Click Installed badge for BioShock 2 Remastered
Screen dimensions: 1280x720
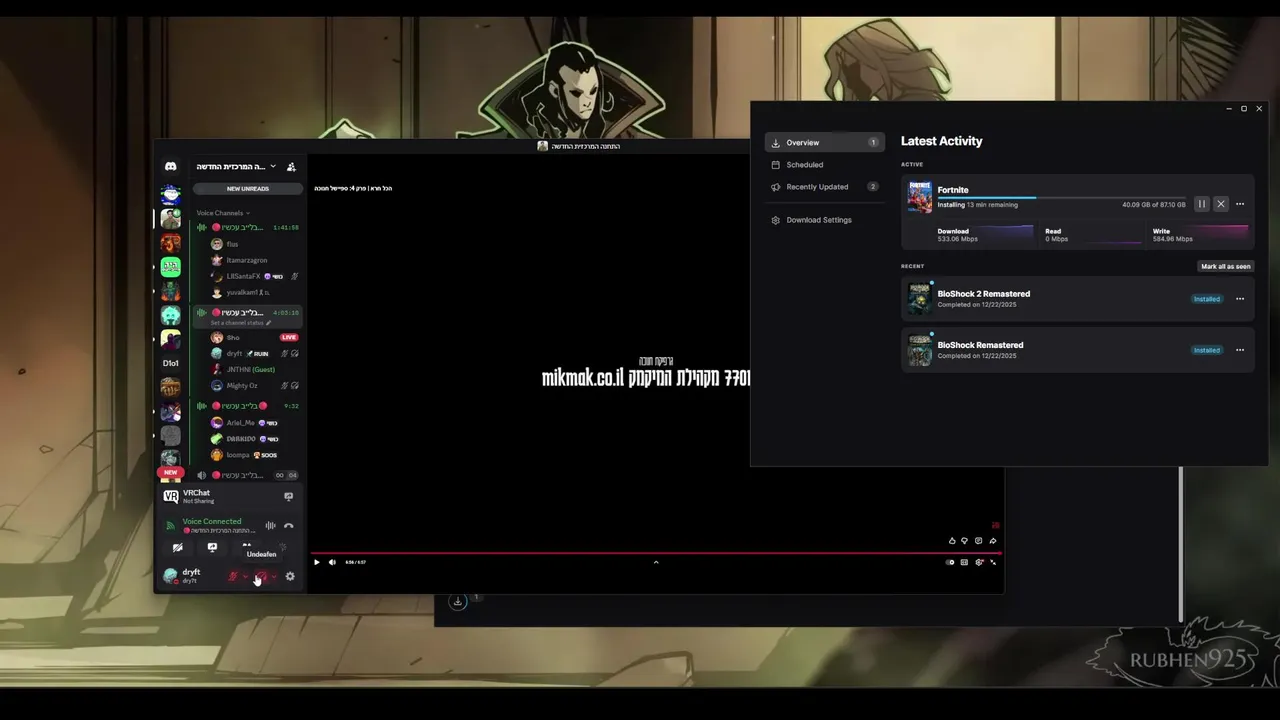(1206, 299)
